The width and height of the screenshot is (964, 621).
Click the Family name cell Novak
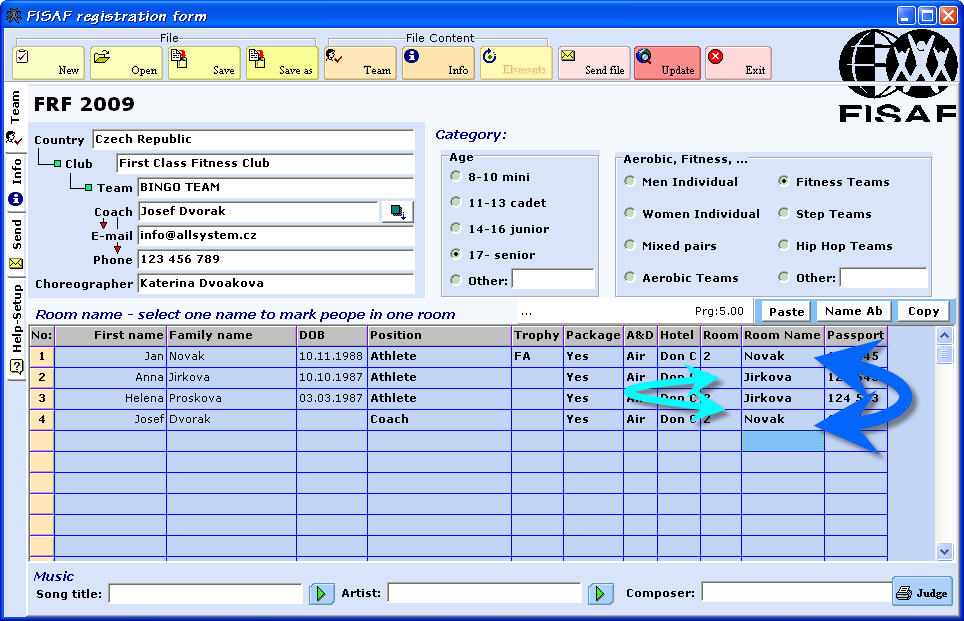point(231,356)
